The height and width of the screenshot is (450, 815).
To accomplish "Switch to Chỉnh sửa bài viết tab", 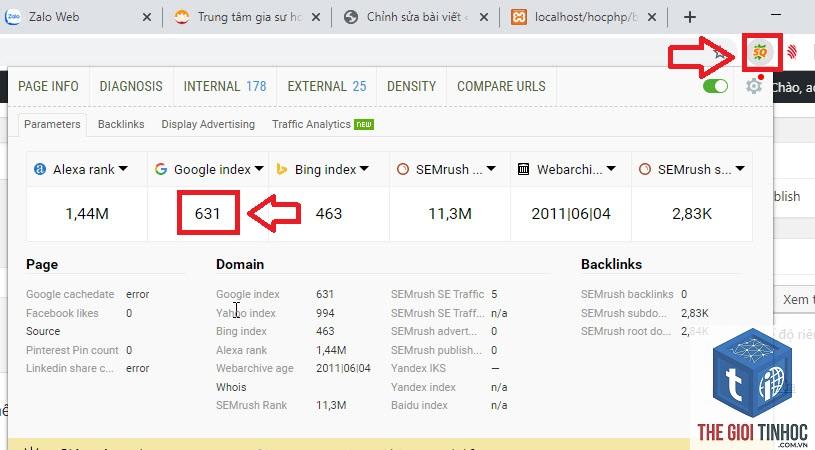I will [x=417, y=17].
